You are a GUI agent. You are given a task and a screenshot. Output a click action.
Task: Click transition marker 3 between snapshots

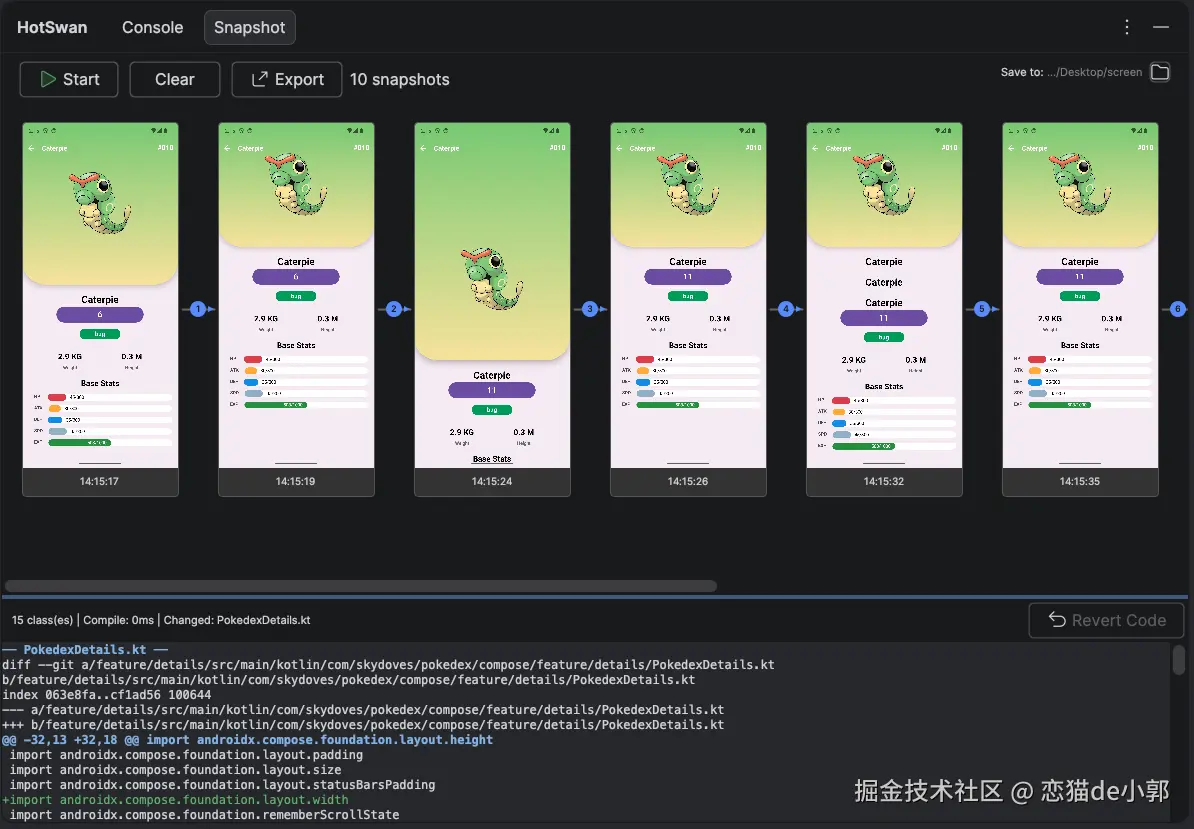(x=590, y=309)
